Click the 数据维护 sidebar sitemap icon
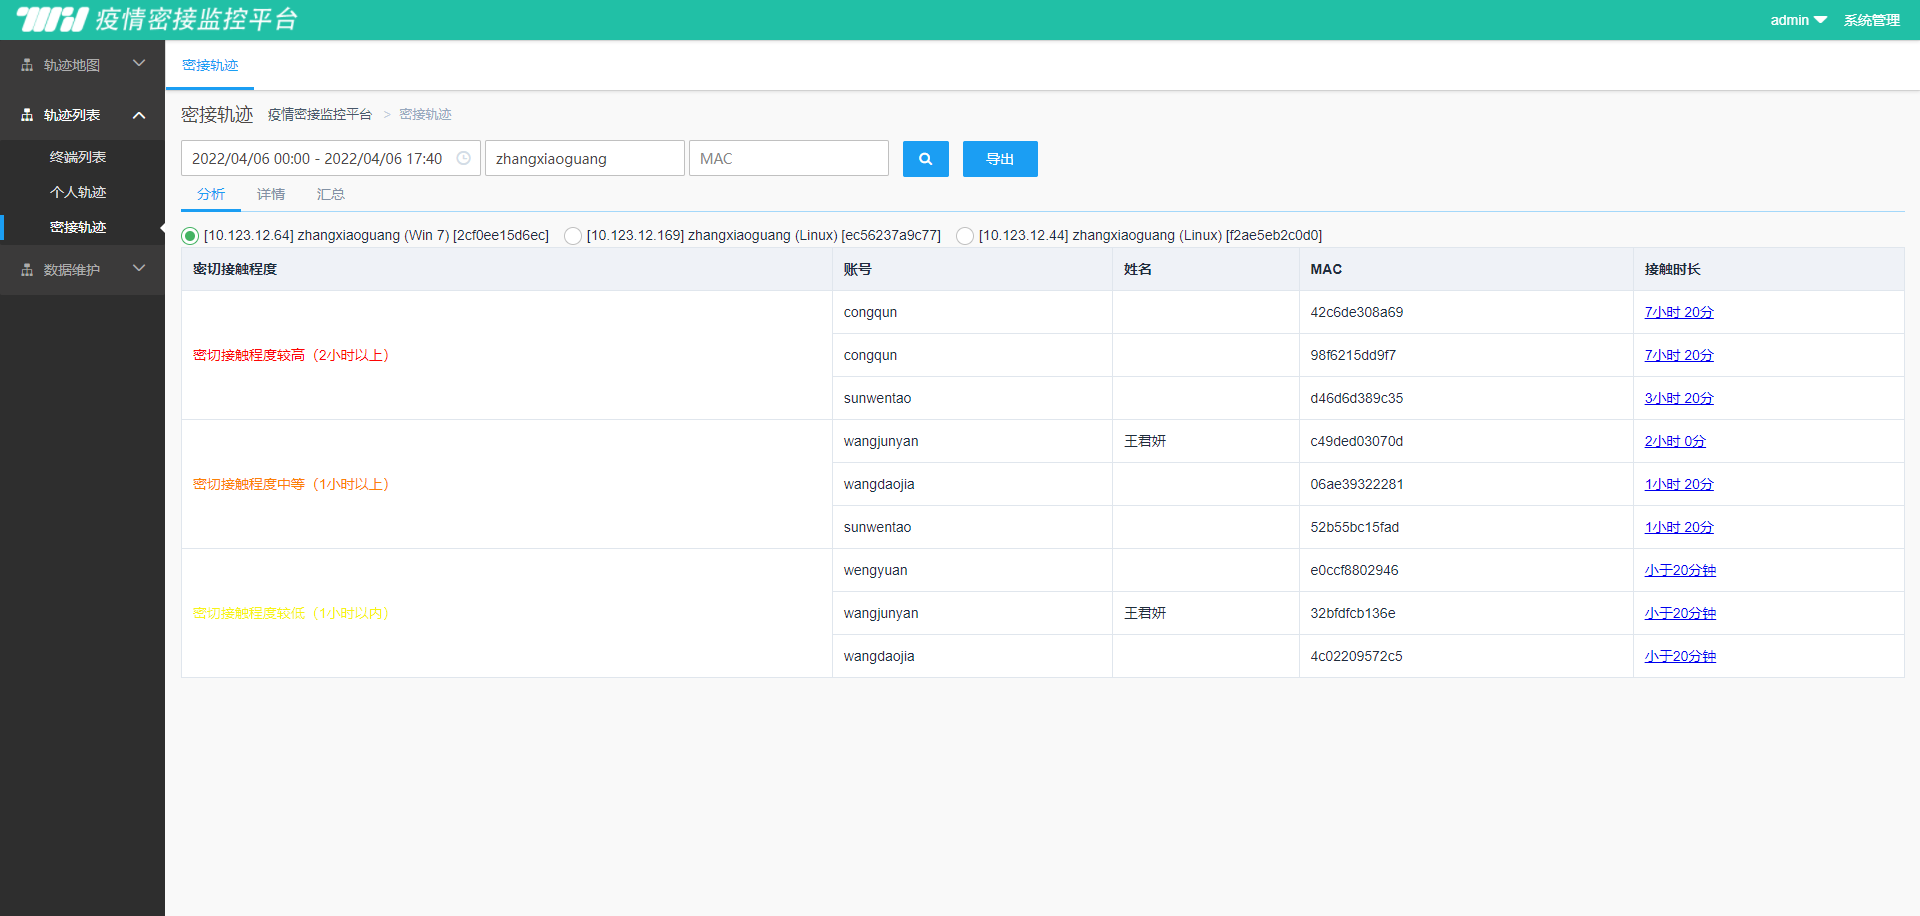Image resolution: width=1920 pixels, height=916 pixels. pos(27,270)
